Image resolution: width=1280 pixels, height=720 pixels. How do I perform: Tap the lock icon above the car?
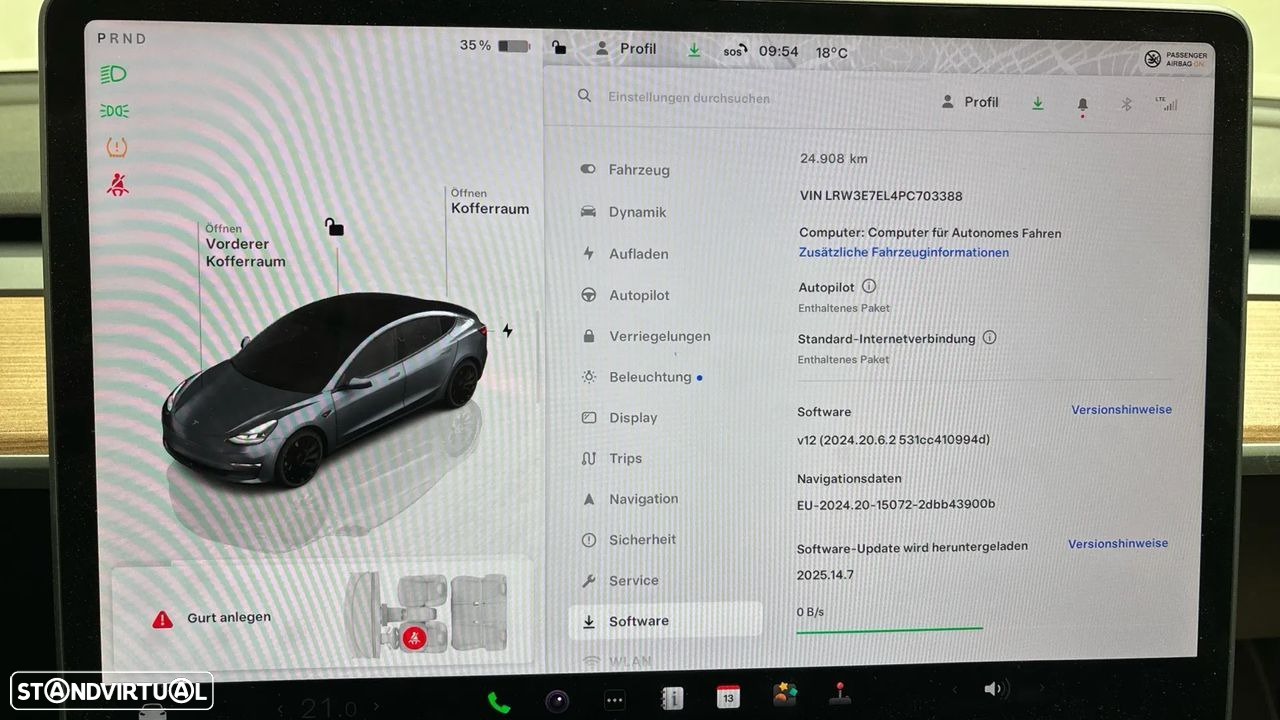334,227
